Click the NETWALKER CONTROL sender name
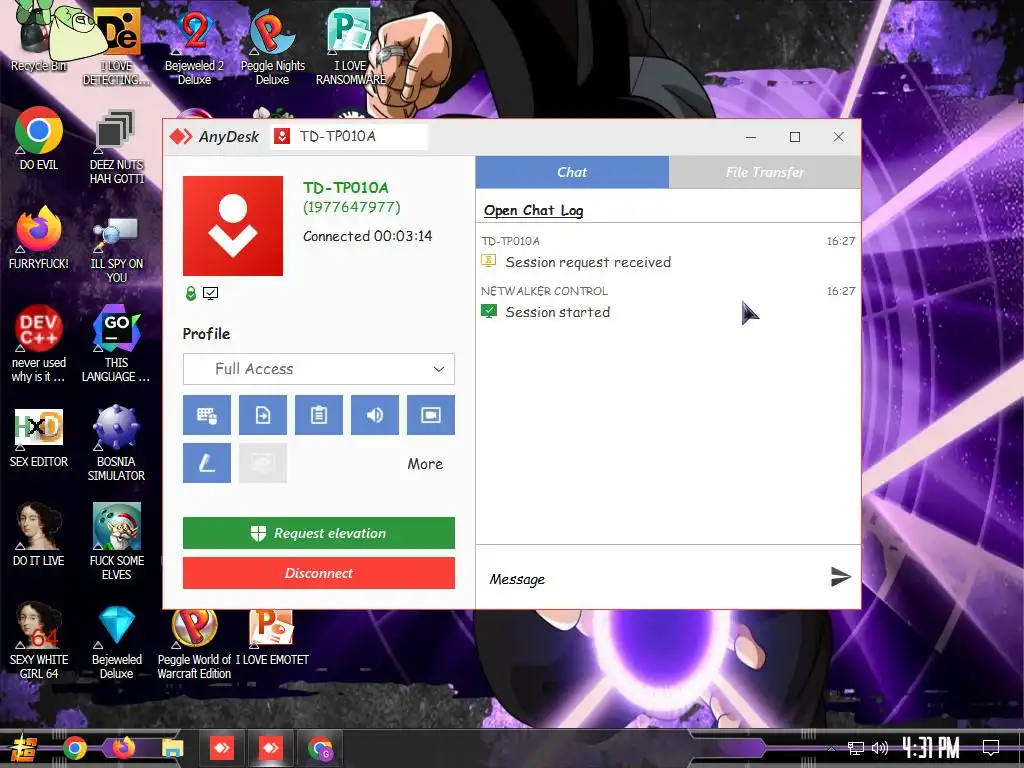1024x768 pixels. pyautogui.click(x=544, y=291)
